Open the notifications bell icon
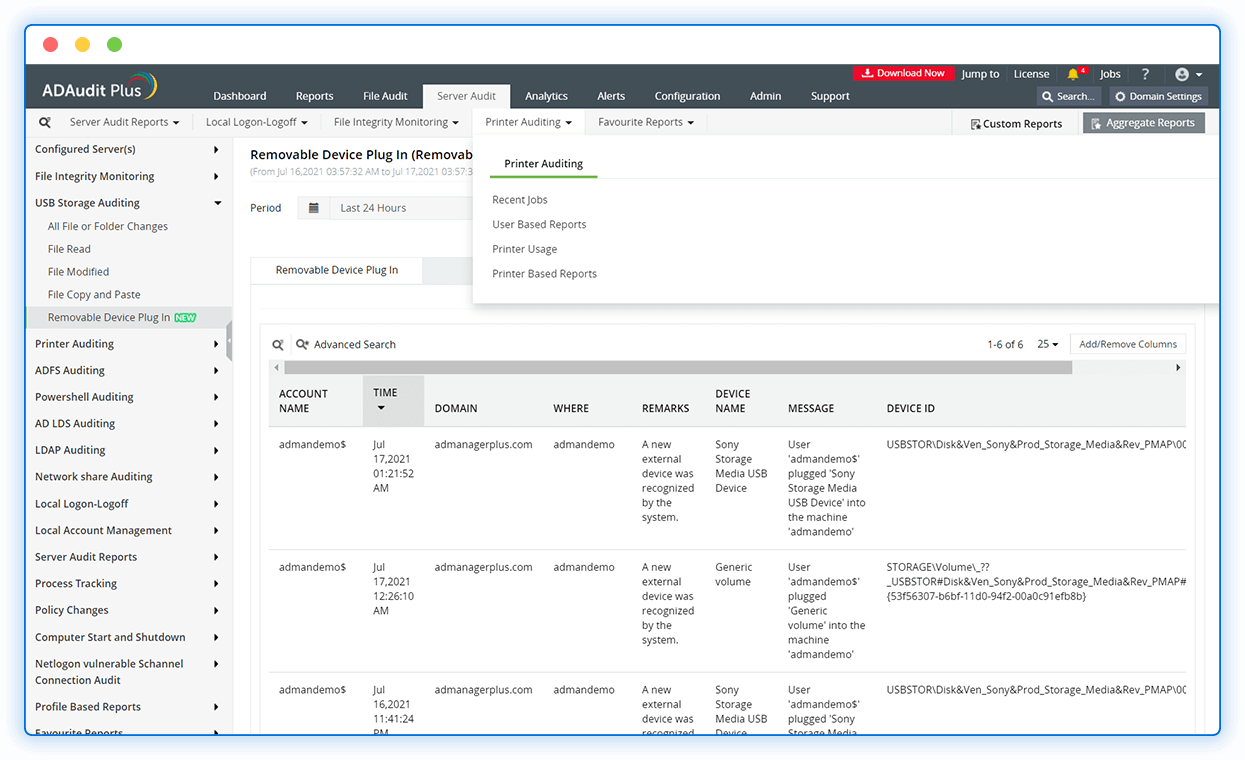The width and height of the screenshot is (1245, 760). [1073, 74]
